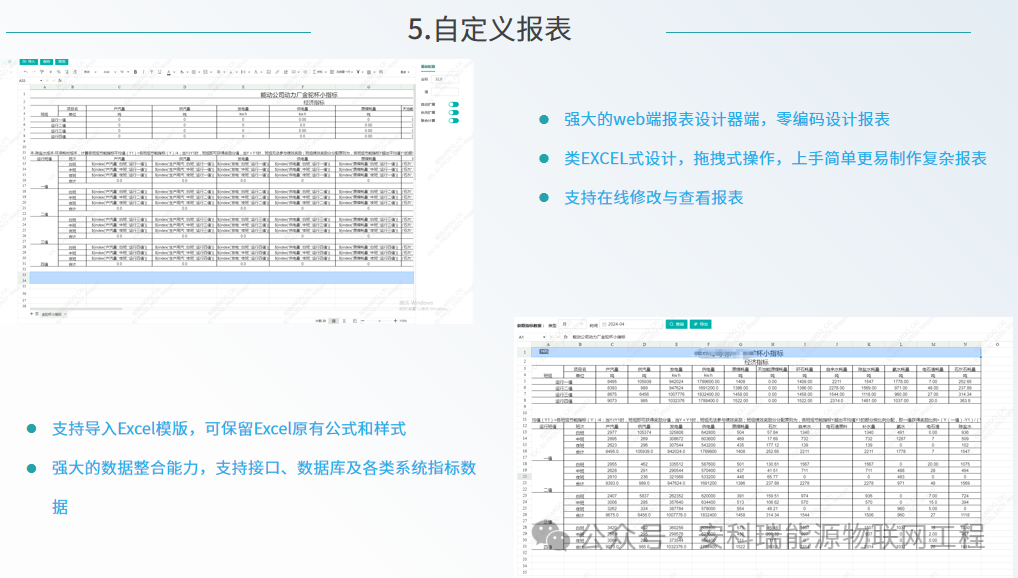Click column D header in report viewer
1018x578 pixels.
[644, 344]
